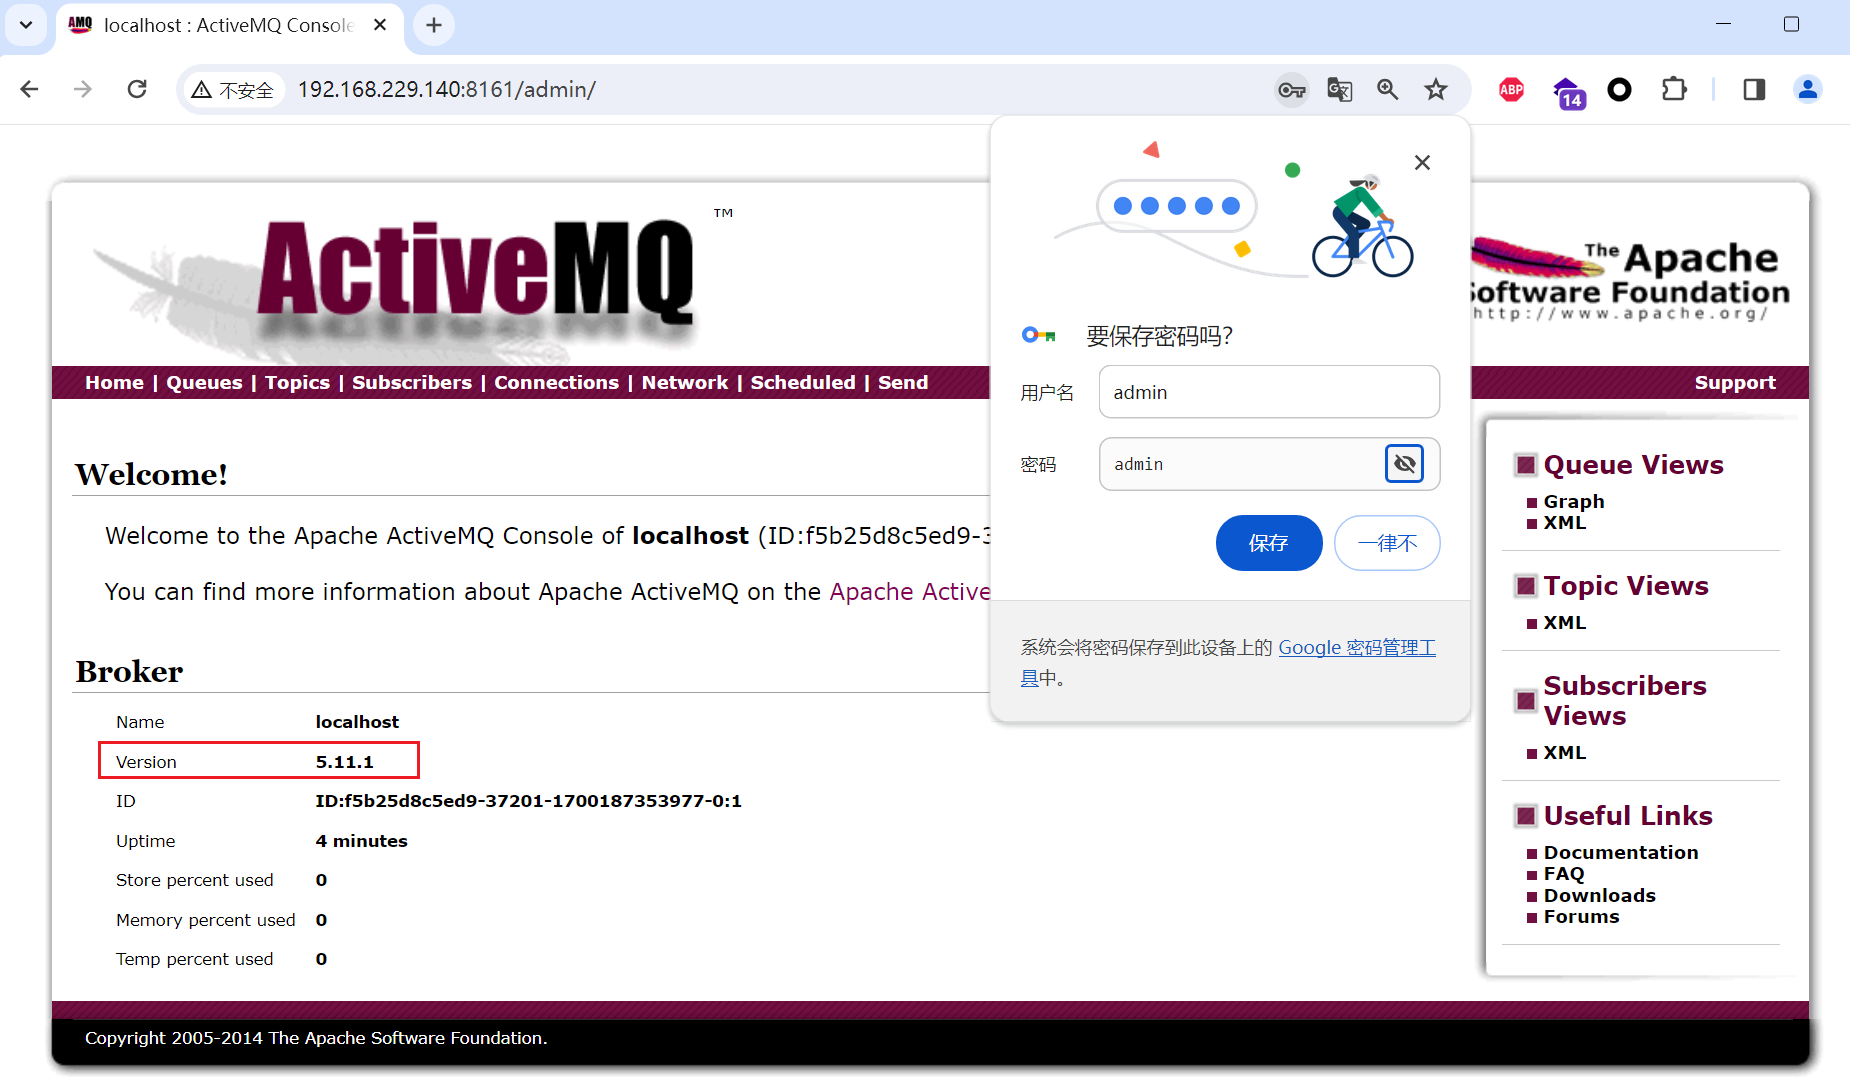
Task: Click the black circle extension icon
Action: (1619, 90)
